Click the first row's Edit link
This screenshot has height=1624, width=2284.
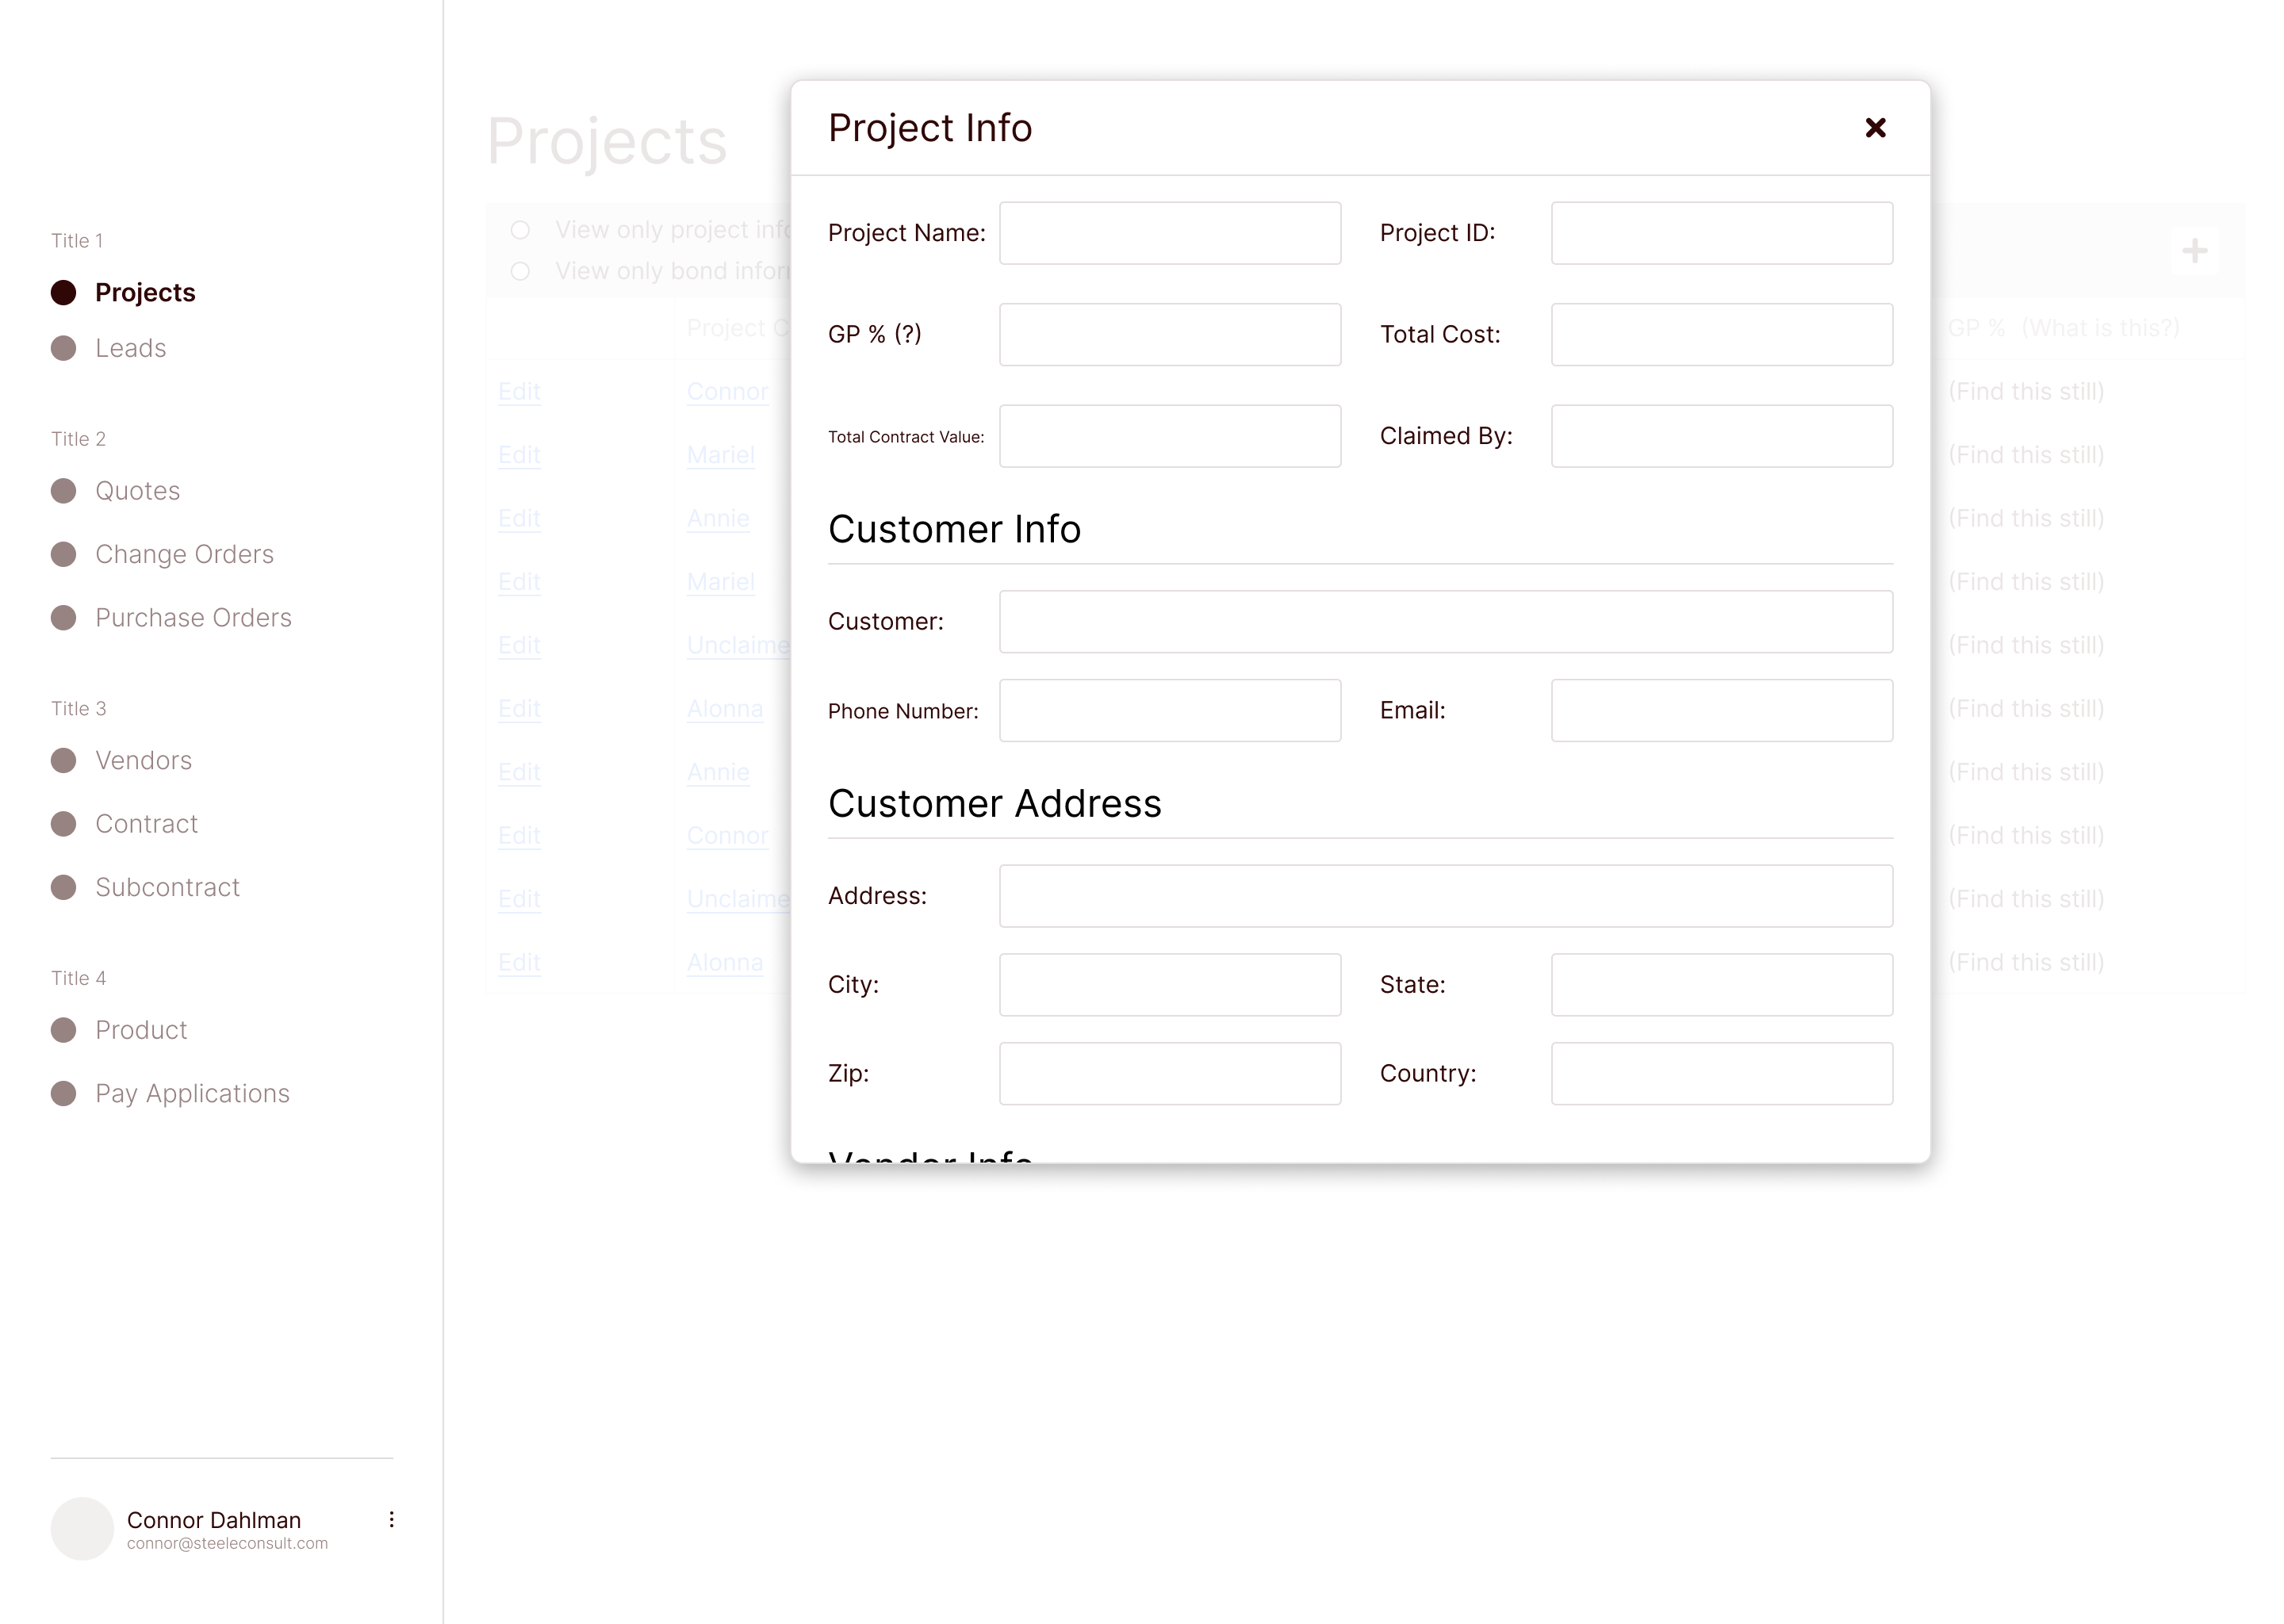519,392
